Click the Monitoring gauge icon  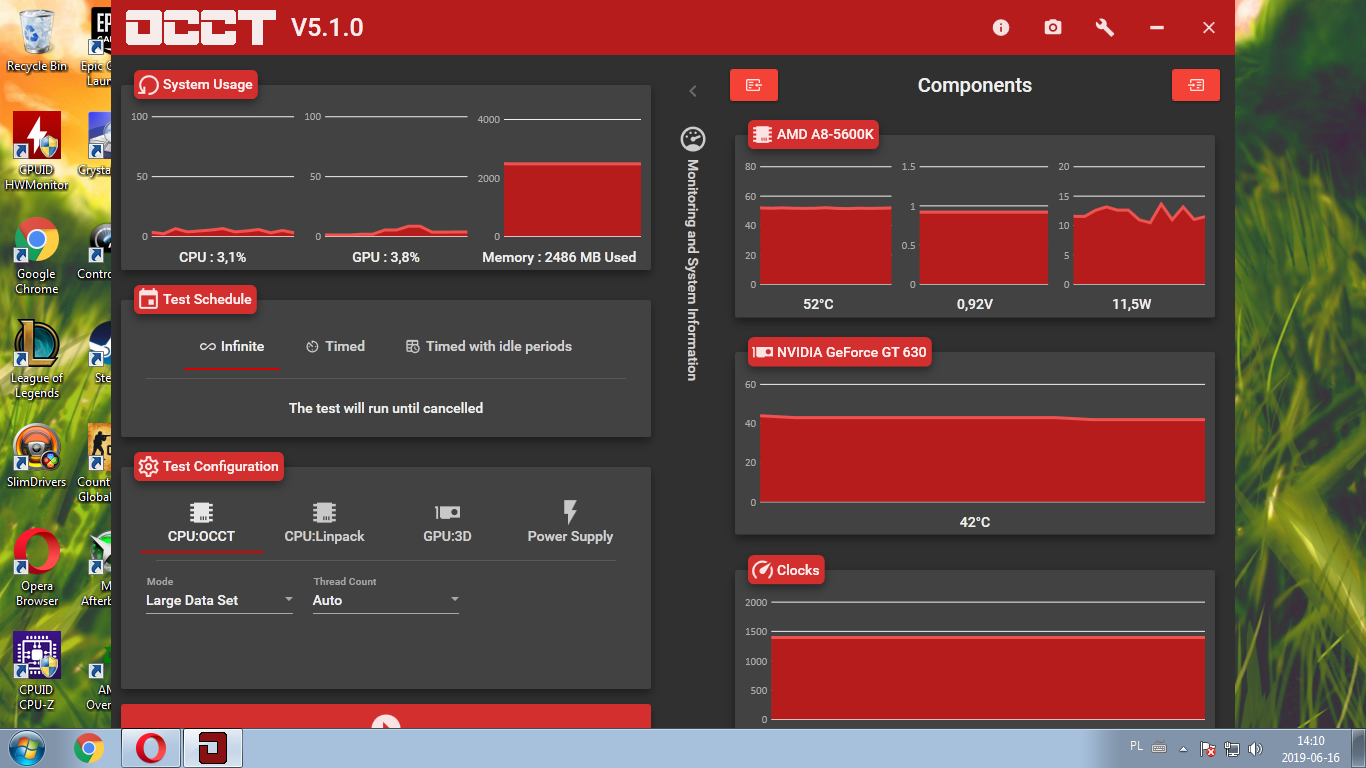click(x=692, y=139)
